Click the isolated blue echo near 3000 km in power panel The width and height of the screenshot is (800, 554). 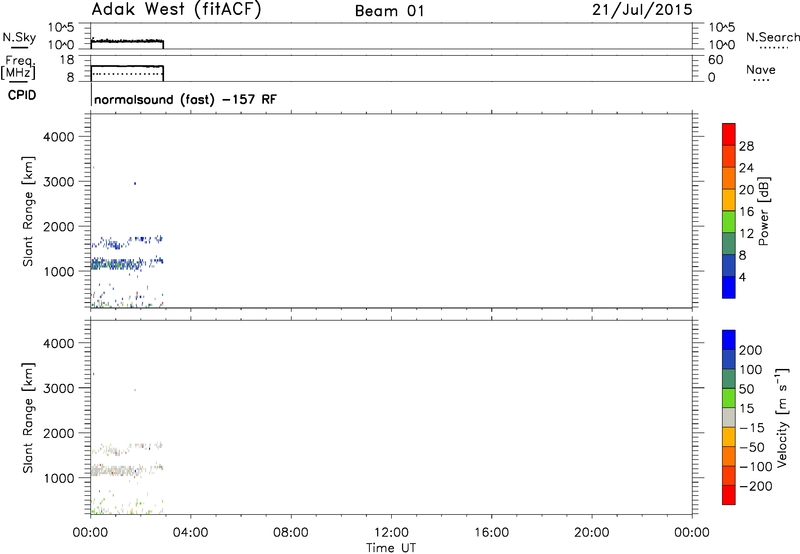point(135,183)
